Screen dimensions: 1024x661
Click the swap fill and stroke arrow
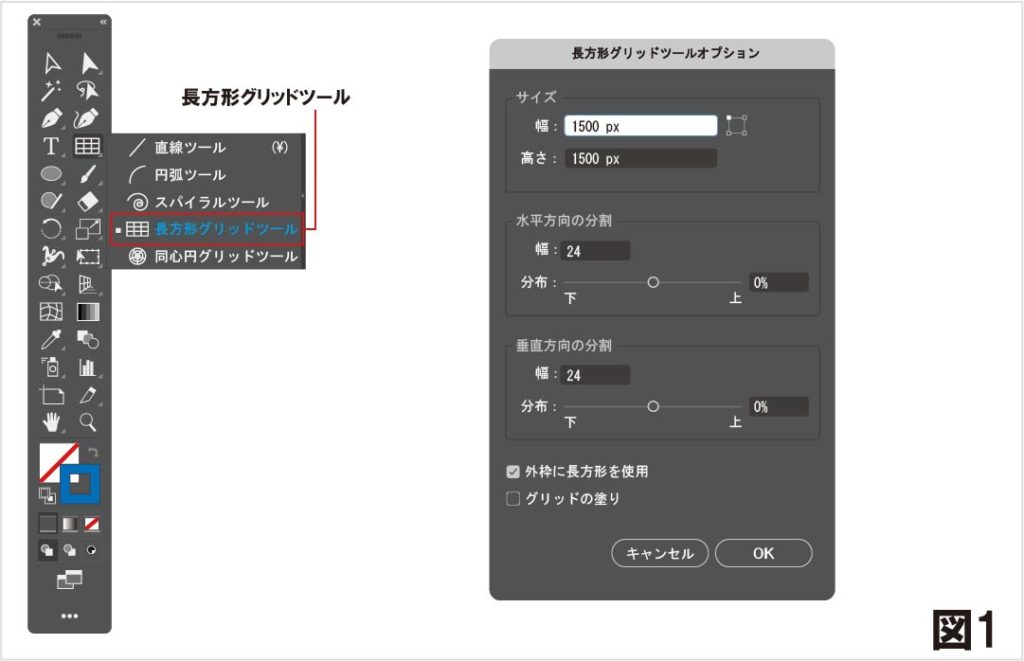click(93, 453)
